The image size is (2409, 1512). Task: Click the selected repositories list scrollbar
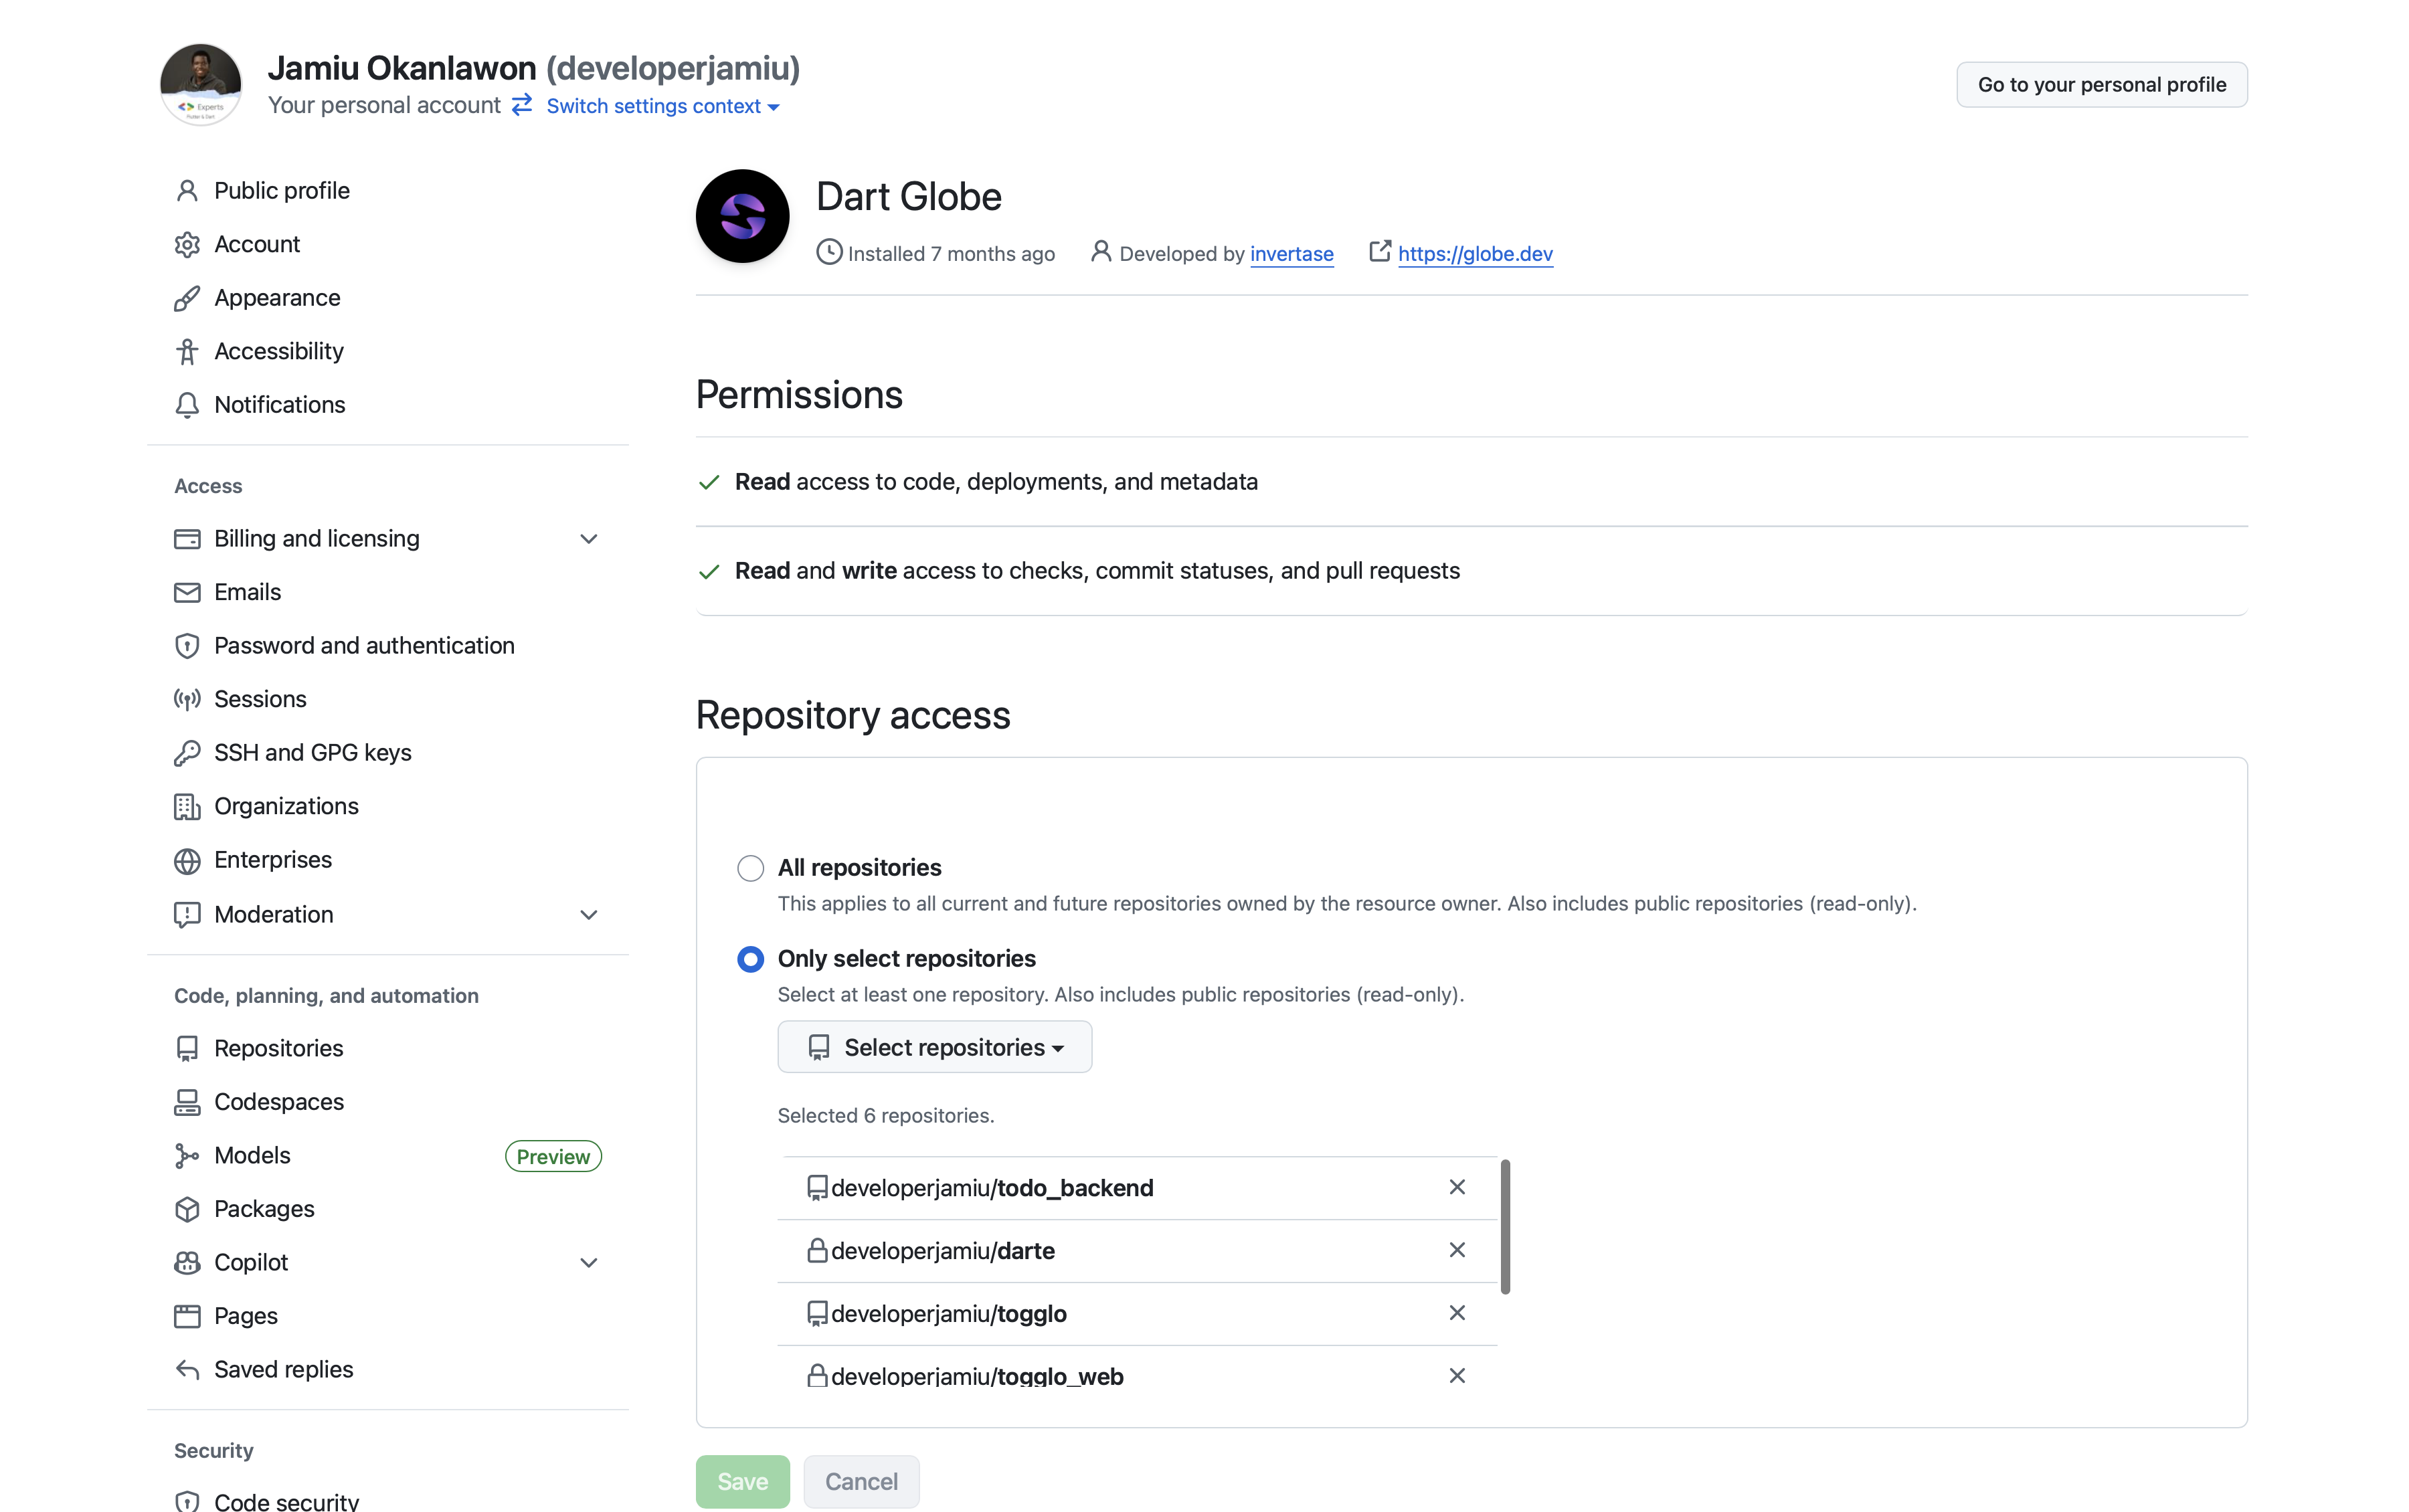tap(1505, 1227)
